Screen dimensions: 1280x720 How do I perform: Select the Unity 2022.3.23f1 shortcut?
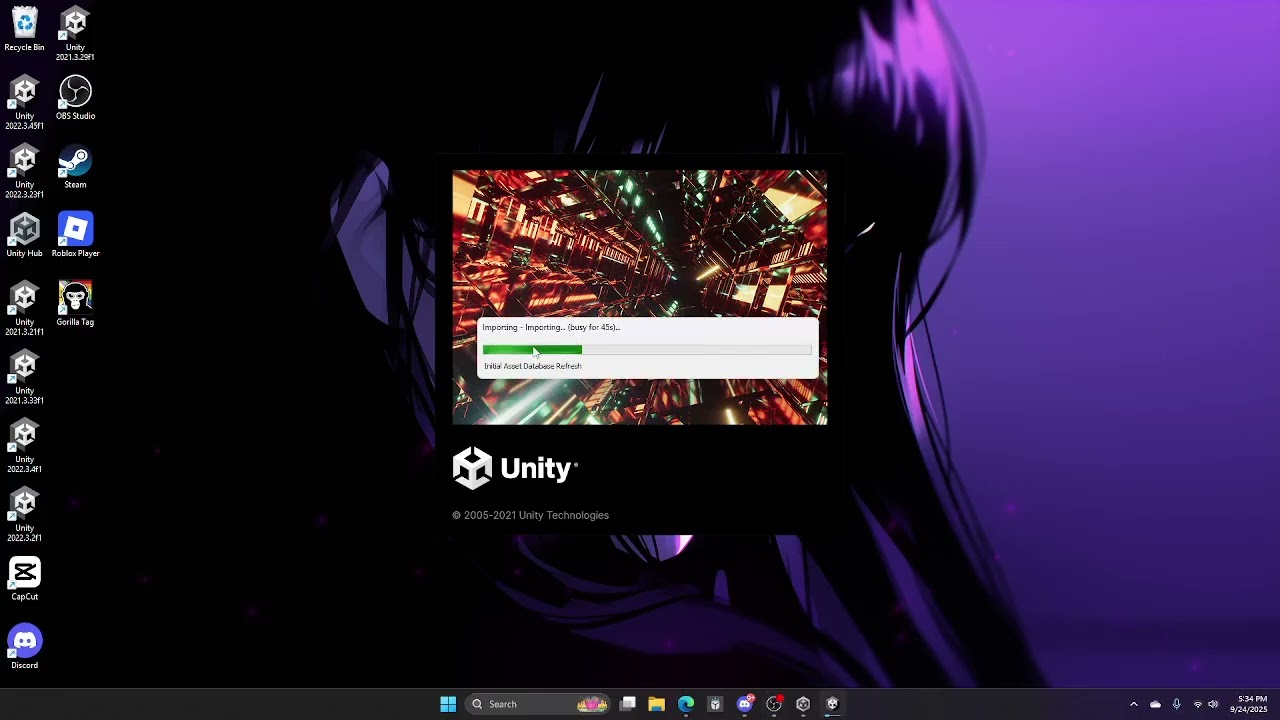tap(24, 172)
